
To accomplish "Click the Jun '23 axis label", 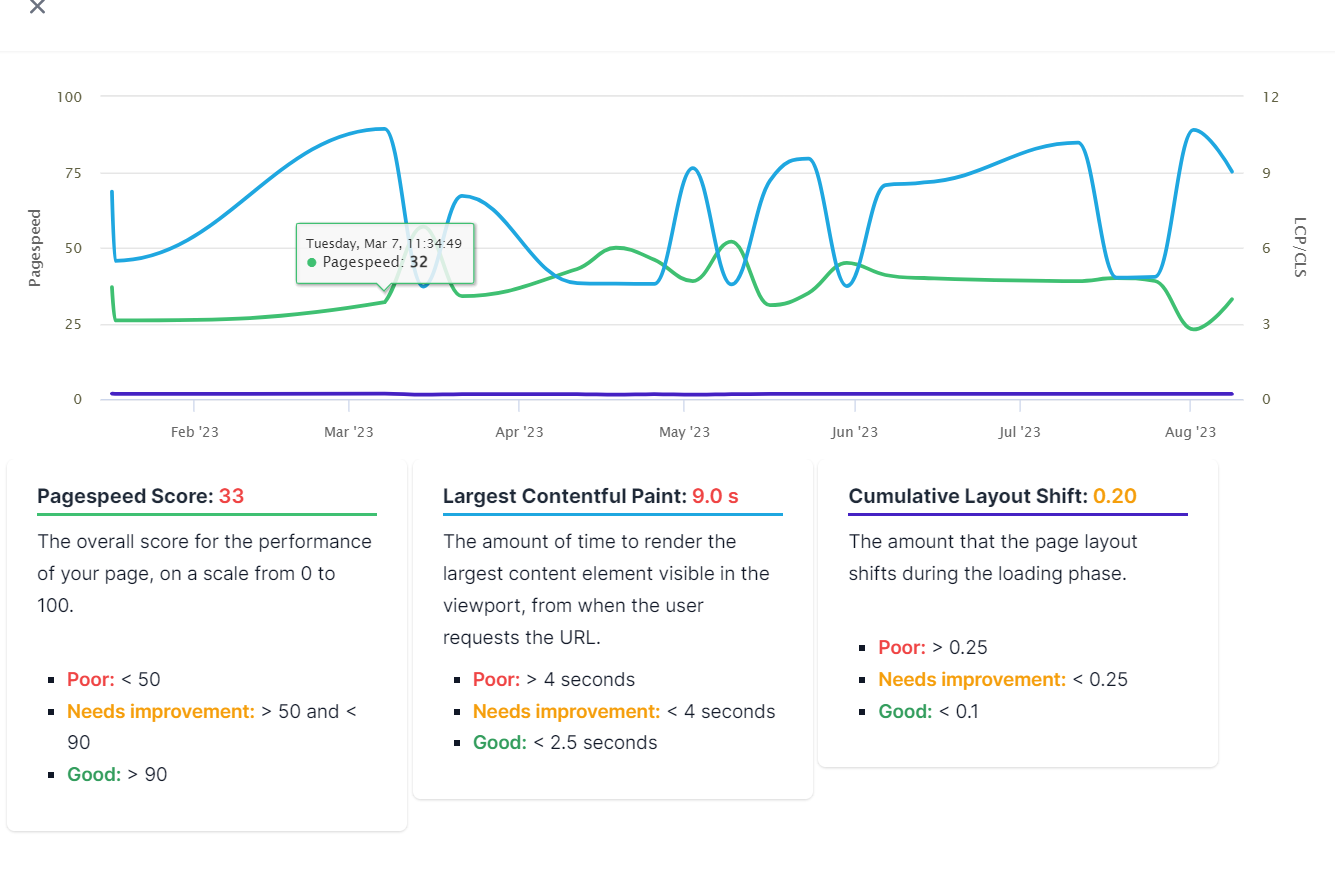I will point(855,432).
